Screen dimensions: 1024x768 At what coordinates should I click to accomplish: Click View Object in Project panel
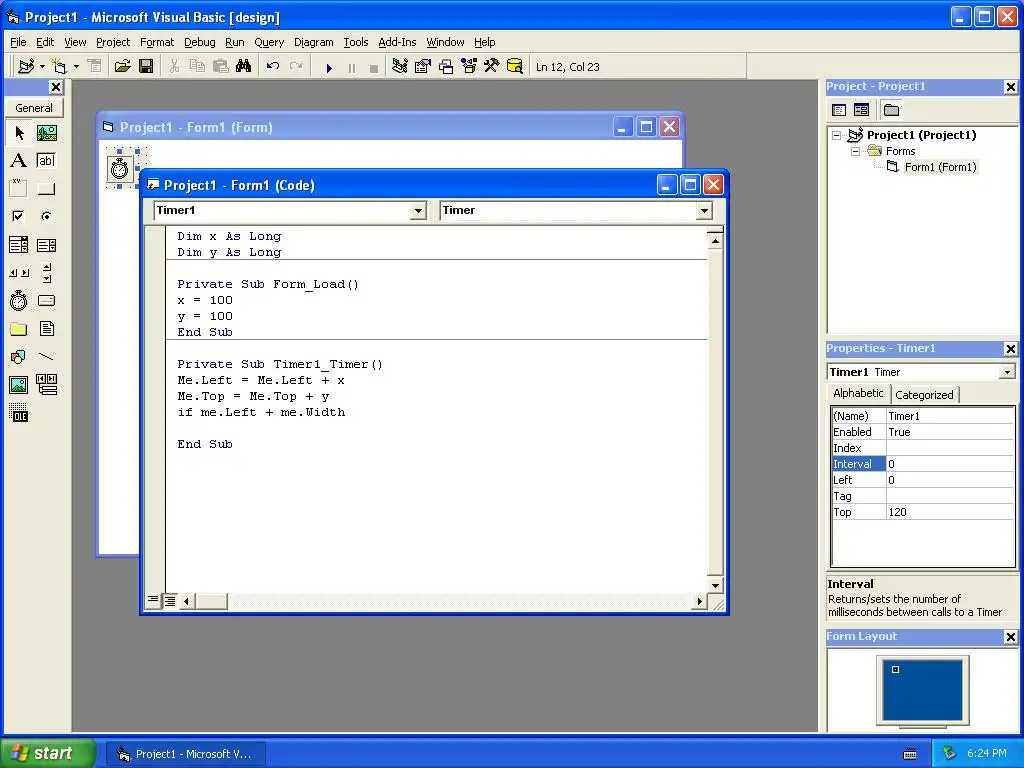click(x=861, y=110)
